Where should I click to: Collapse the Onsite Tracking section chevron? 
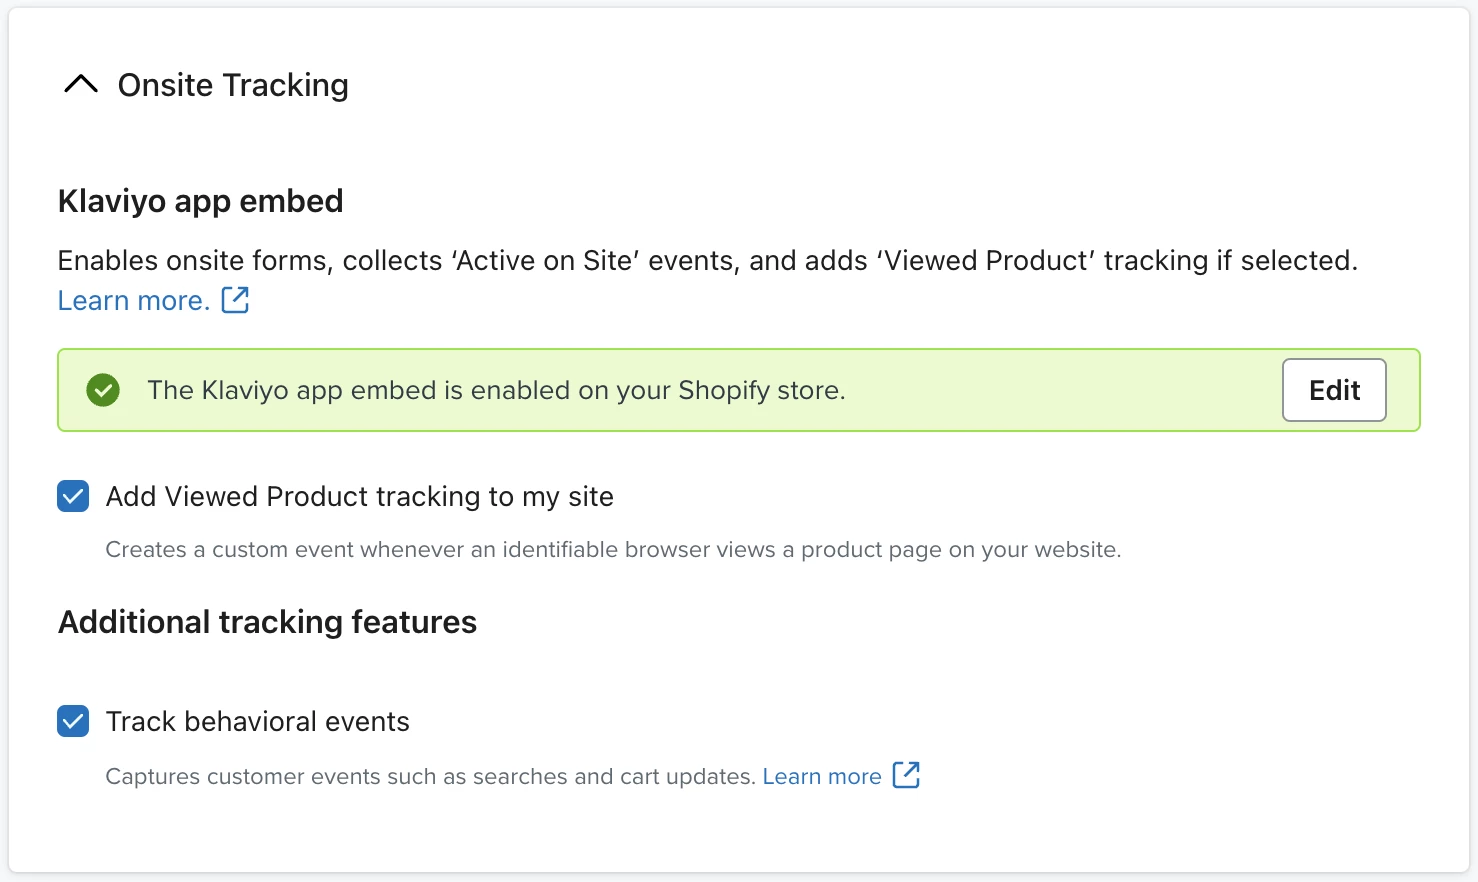pyautogui.click(x=81, y=85)
